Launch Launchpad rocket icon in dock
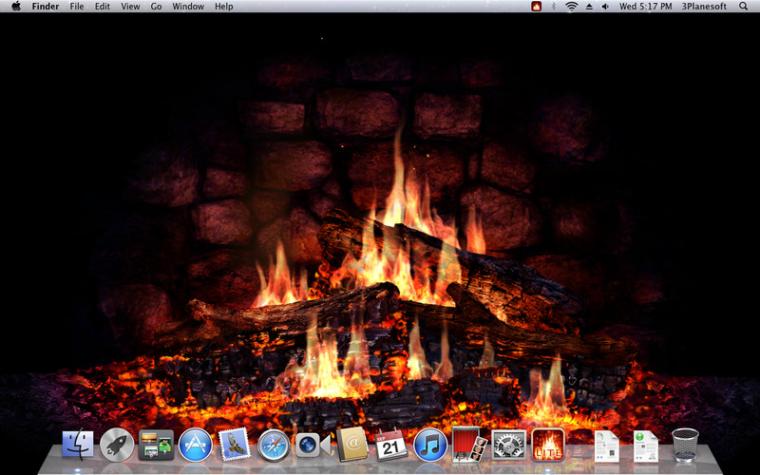The image size is (760, 475). coord(117,444)
